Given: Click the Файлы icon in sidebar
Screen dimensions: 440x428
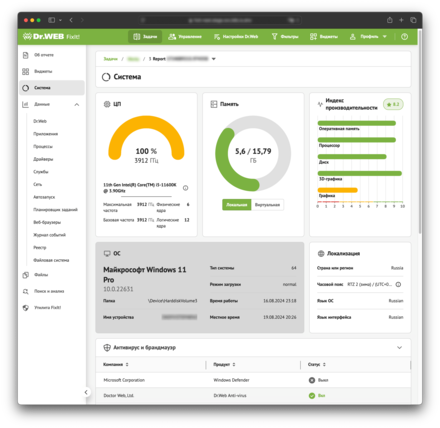Looking at the screenshot, I should coord(26,275).
